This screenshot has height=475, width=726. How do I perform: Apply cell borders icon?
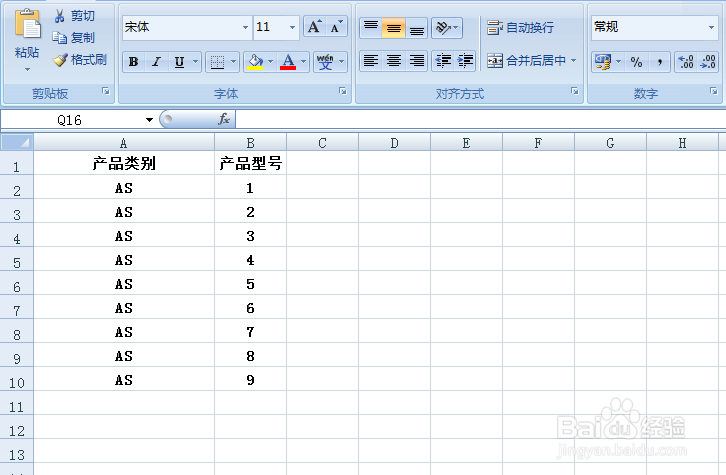point(217,62)
